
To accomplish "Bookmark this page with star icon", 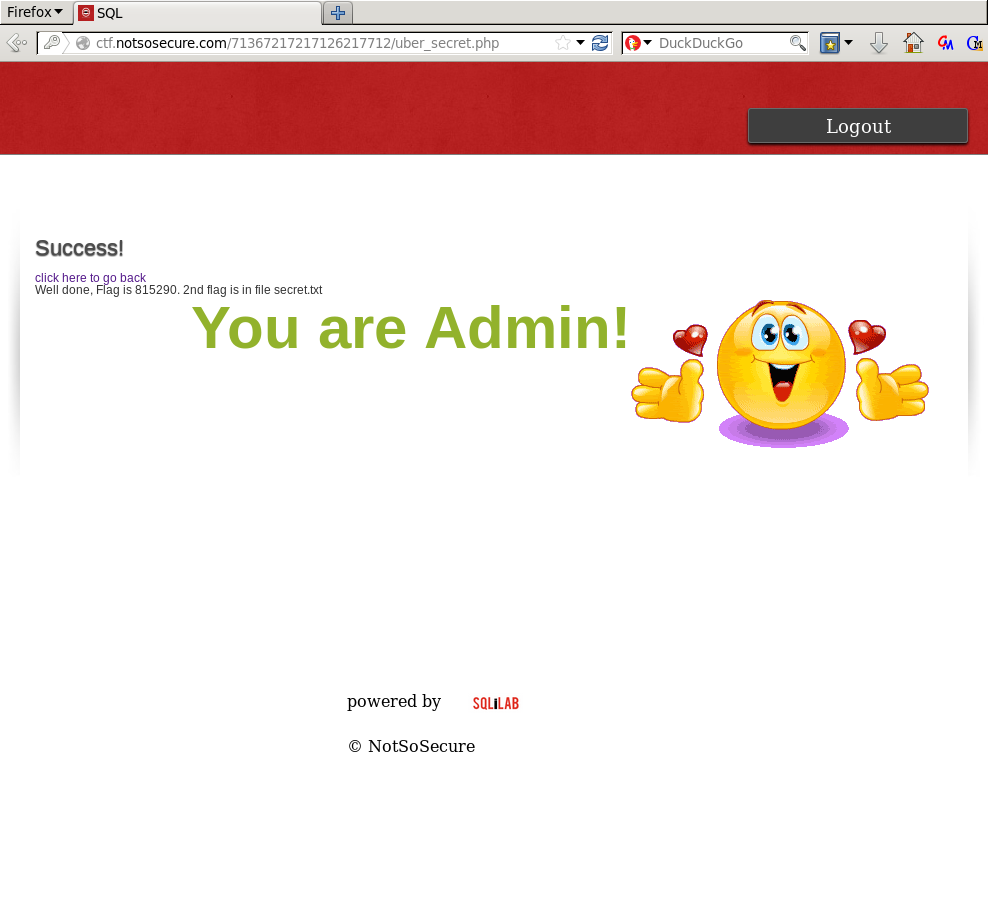I will point(563,43).
